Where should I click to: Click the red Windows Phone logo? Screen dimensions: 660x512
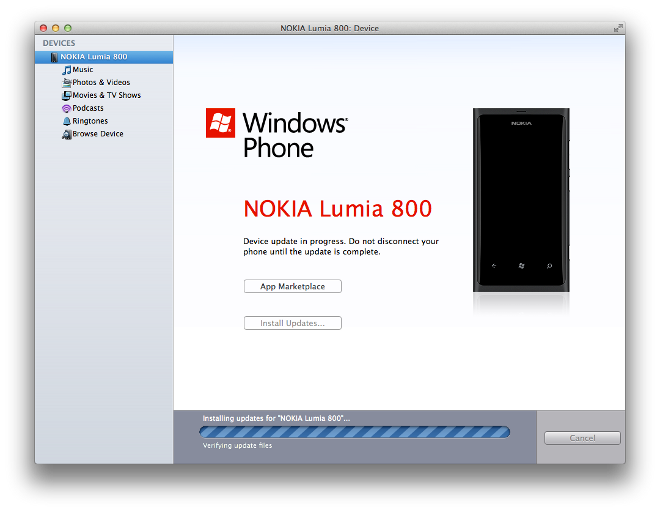point(220,123)
